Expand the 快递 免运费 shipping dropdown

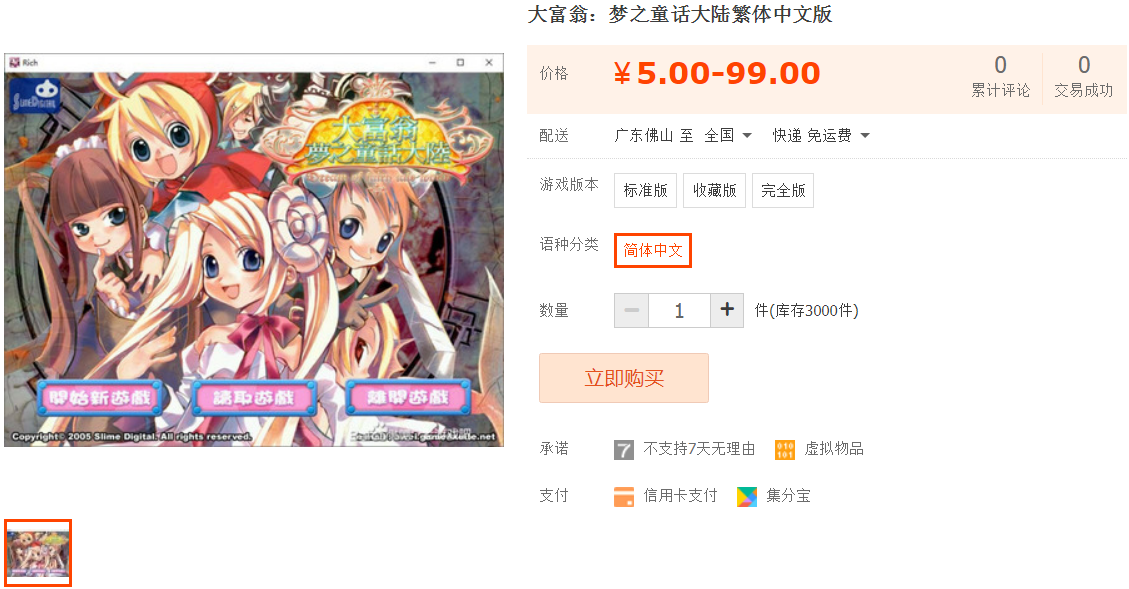pyautogui.click(x=821, y=135)
